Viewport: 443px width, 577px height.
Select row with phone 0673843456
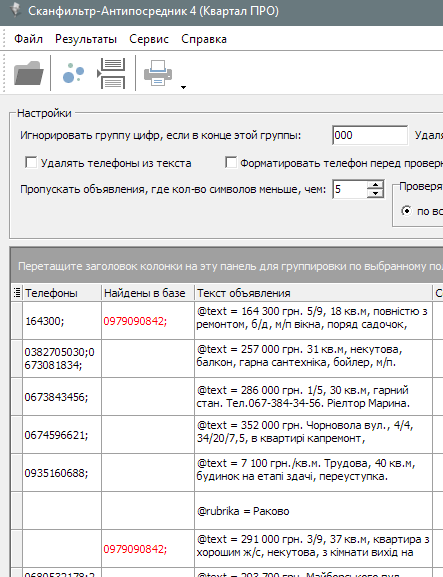(222, 397)
